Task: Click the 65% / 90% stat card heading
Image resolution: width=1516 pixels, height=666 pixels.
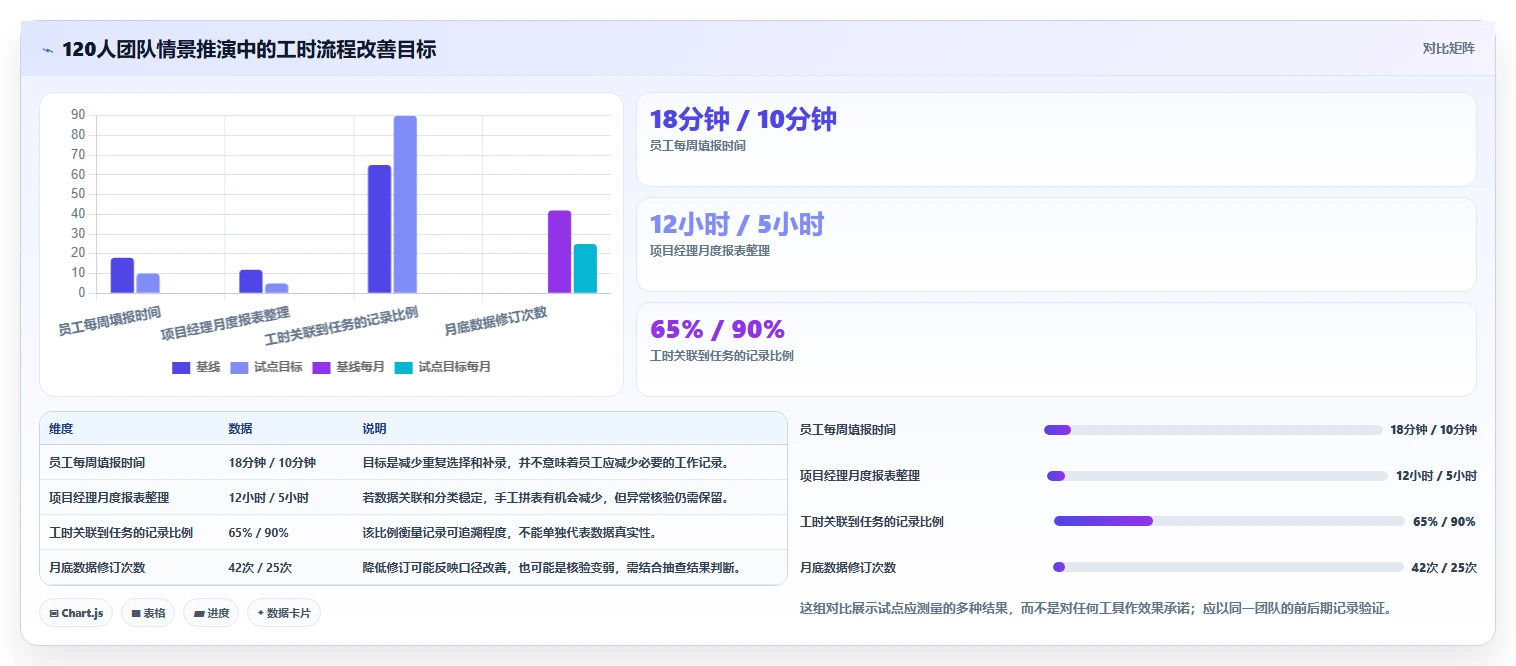Action: coord(717,329)
